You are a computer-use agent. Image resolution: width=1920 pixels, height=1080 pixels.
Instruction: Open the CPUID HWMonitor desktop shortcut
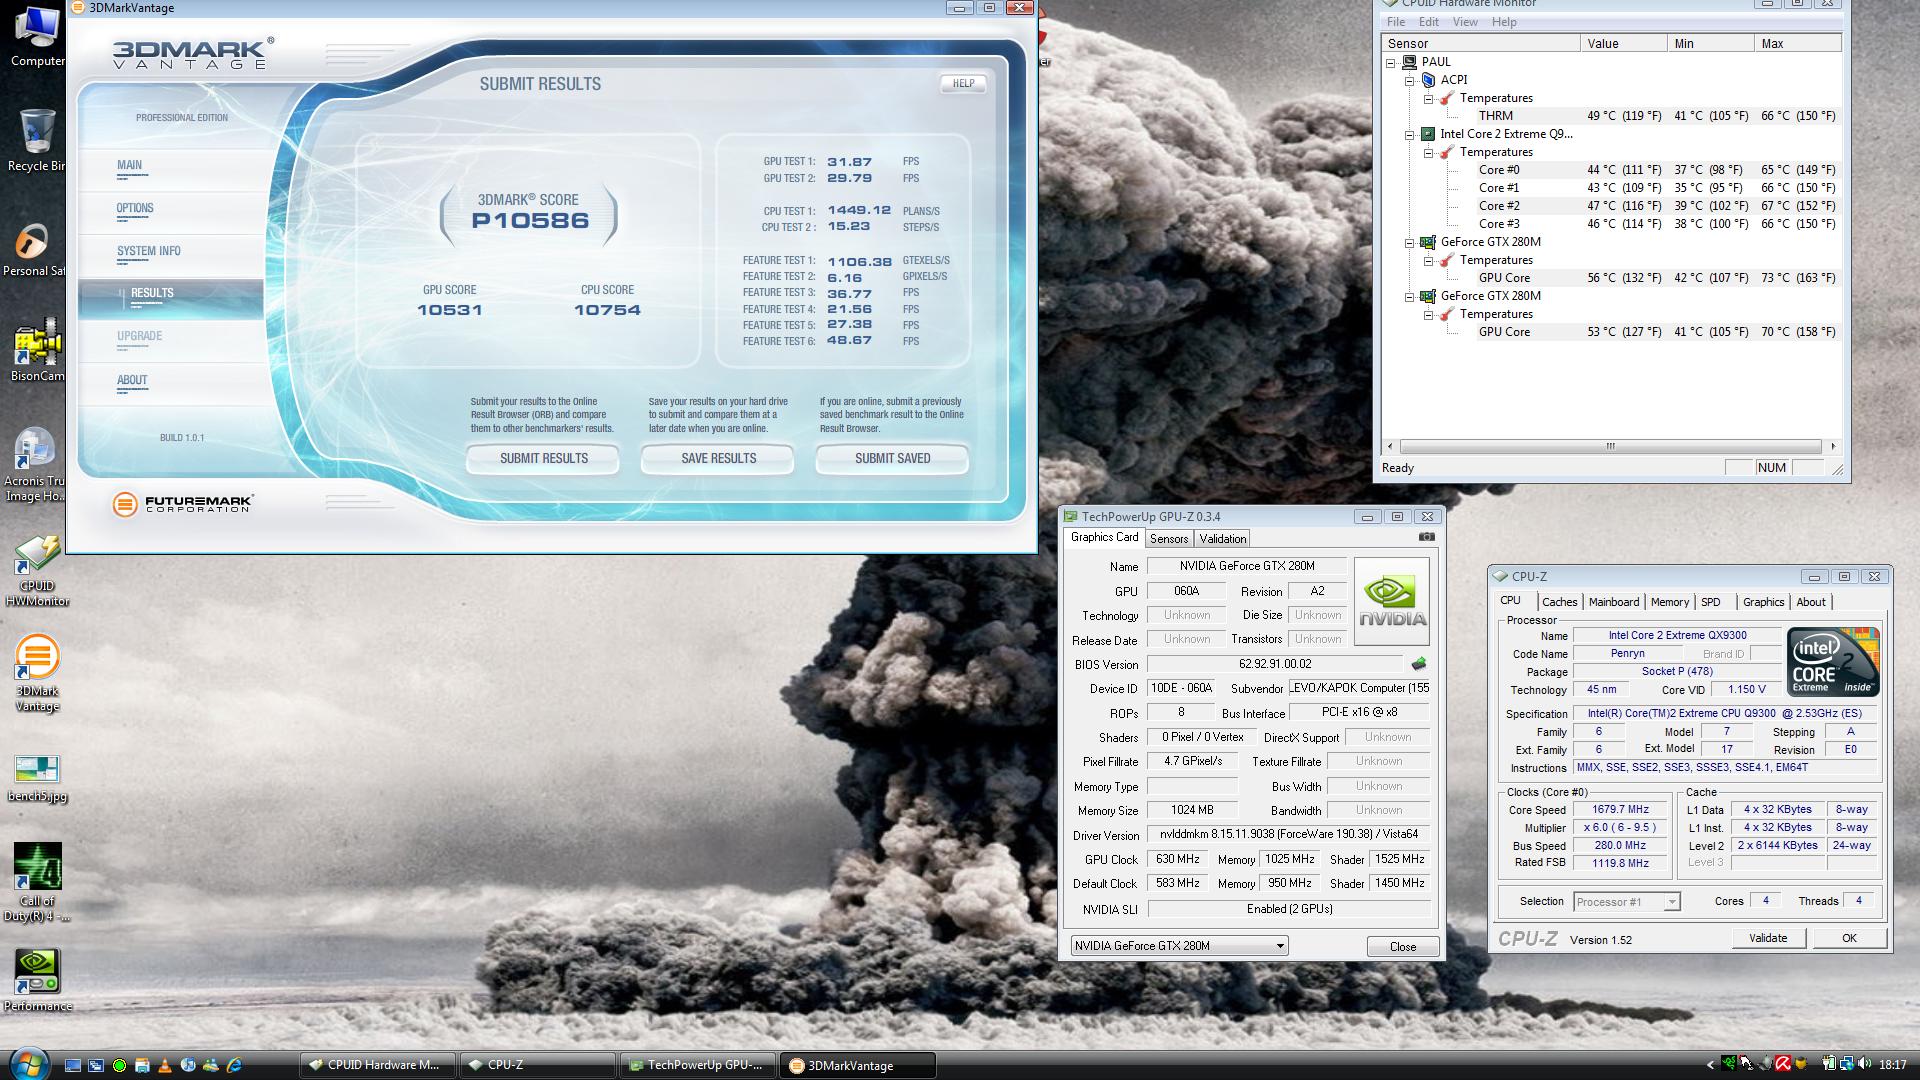[x=37, y=571]
